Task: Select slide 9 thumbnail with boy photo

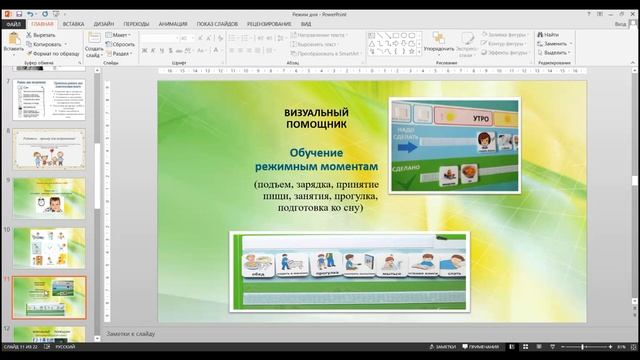Action: (49, 198)
